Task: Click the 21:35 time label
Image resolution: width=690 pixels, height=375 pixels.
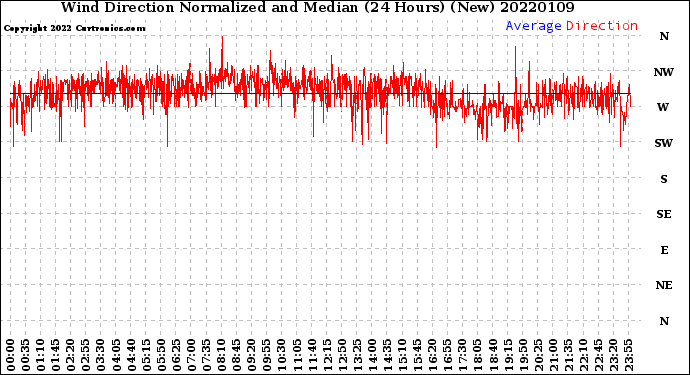Action: click(568, 355)
